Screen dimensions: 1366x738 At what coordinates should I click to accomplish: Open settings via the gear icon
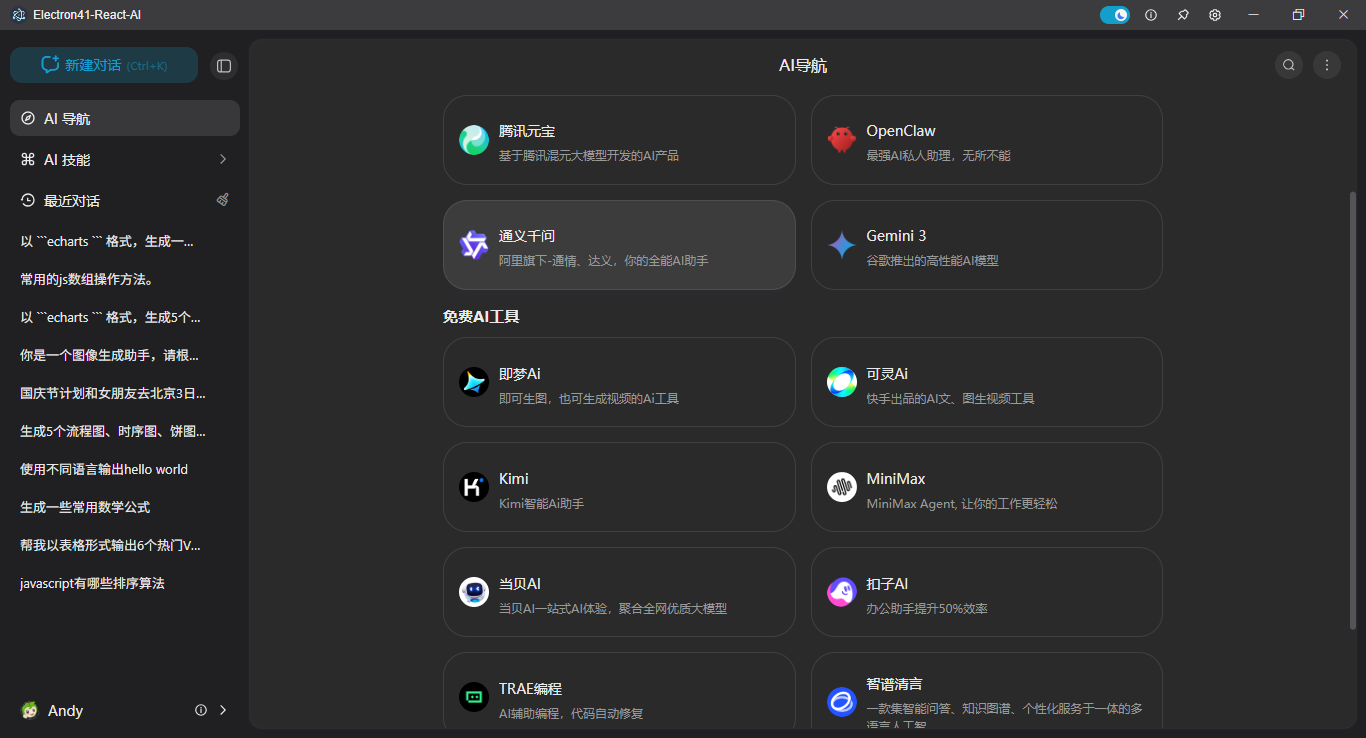point(1215,15)
